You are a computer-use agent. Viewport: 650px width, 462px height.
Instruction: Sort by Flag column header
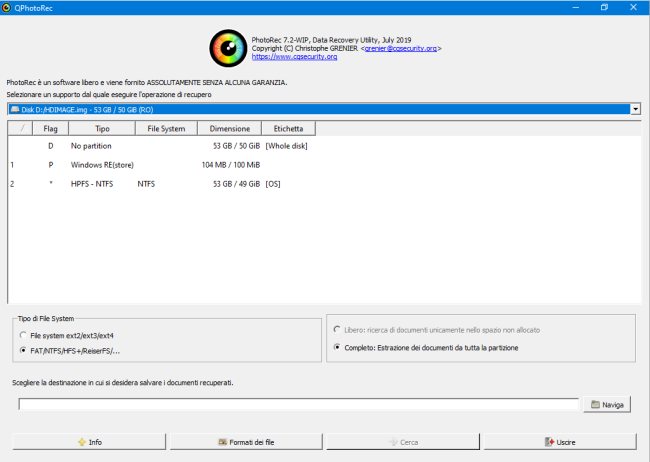coord(51,129)
